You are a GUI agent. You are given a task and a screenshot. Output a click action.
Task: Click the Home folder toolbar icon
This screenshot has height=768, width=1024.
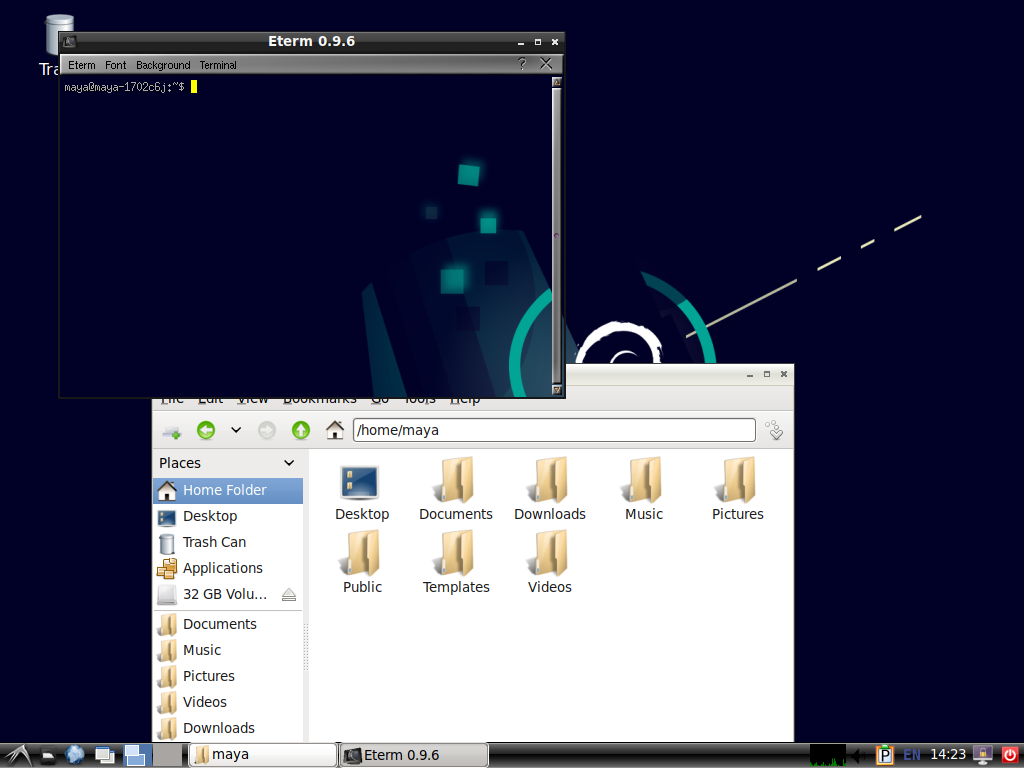point(335,430)
